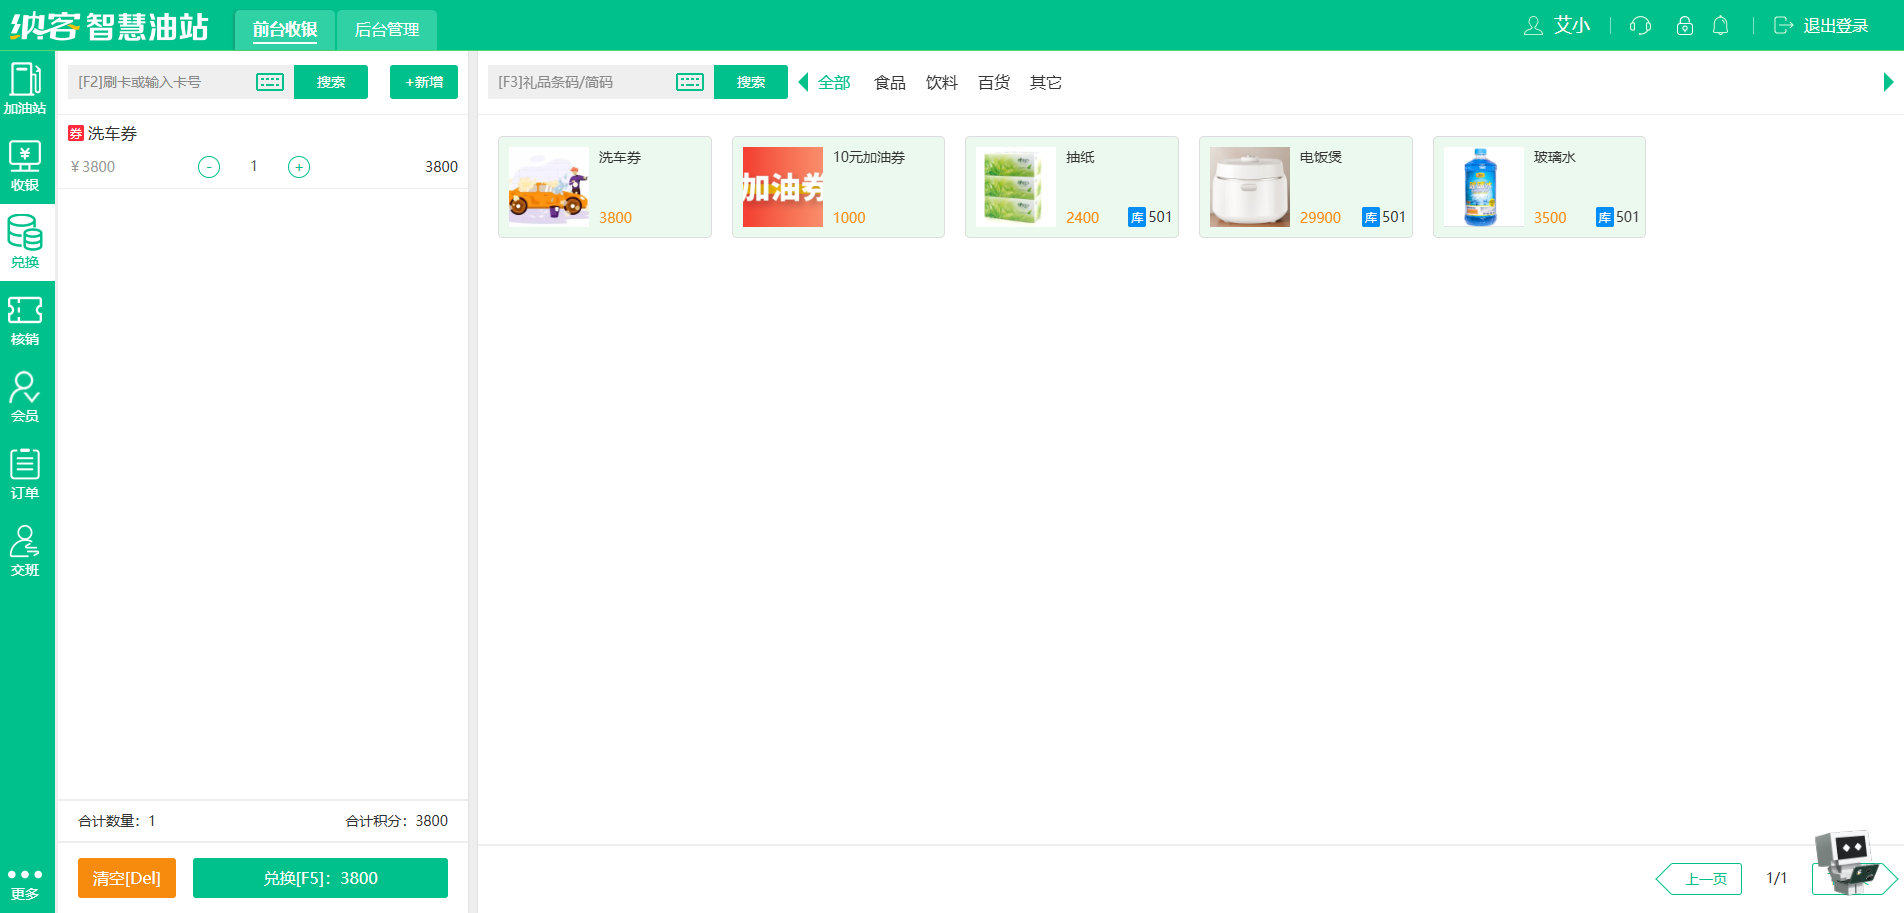Select the 电饭煲 product card
Image resolution: width=1904 pixels, height=913 pixels.
pyautogui.click(x=1306, y=187)
